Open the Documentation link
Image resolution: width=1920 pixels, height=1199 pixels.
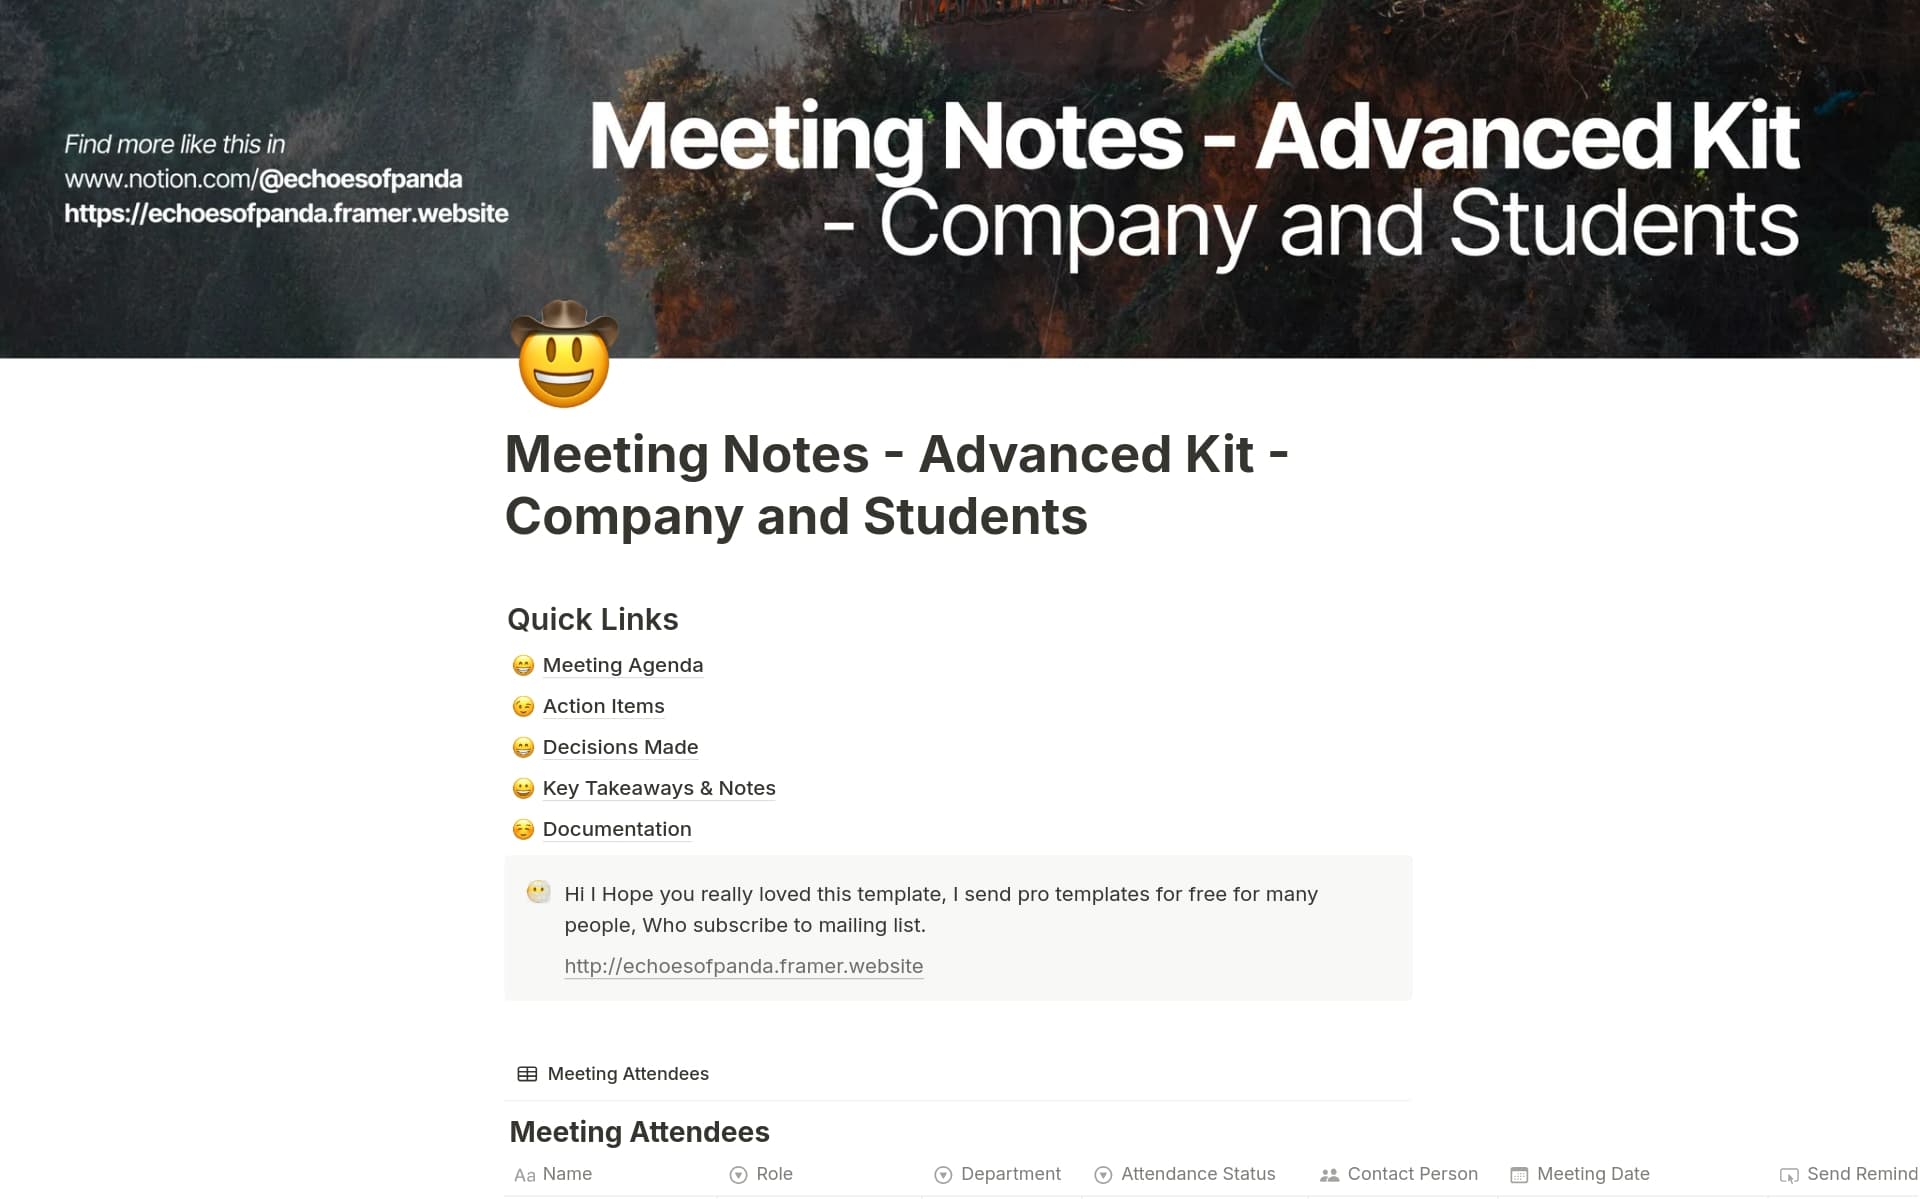coord(616,829)
